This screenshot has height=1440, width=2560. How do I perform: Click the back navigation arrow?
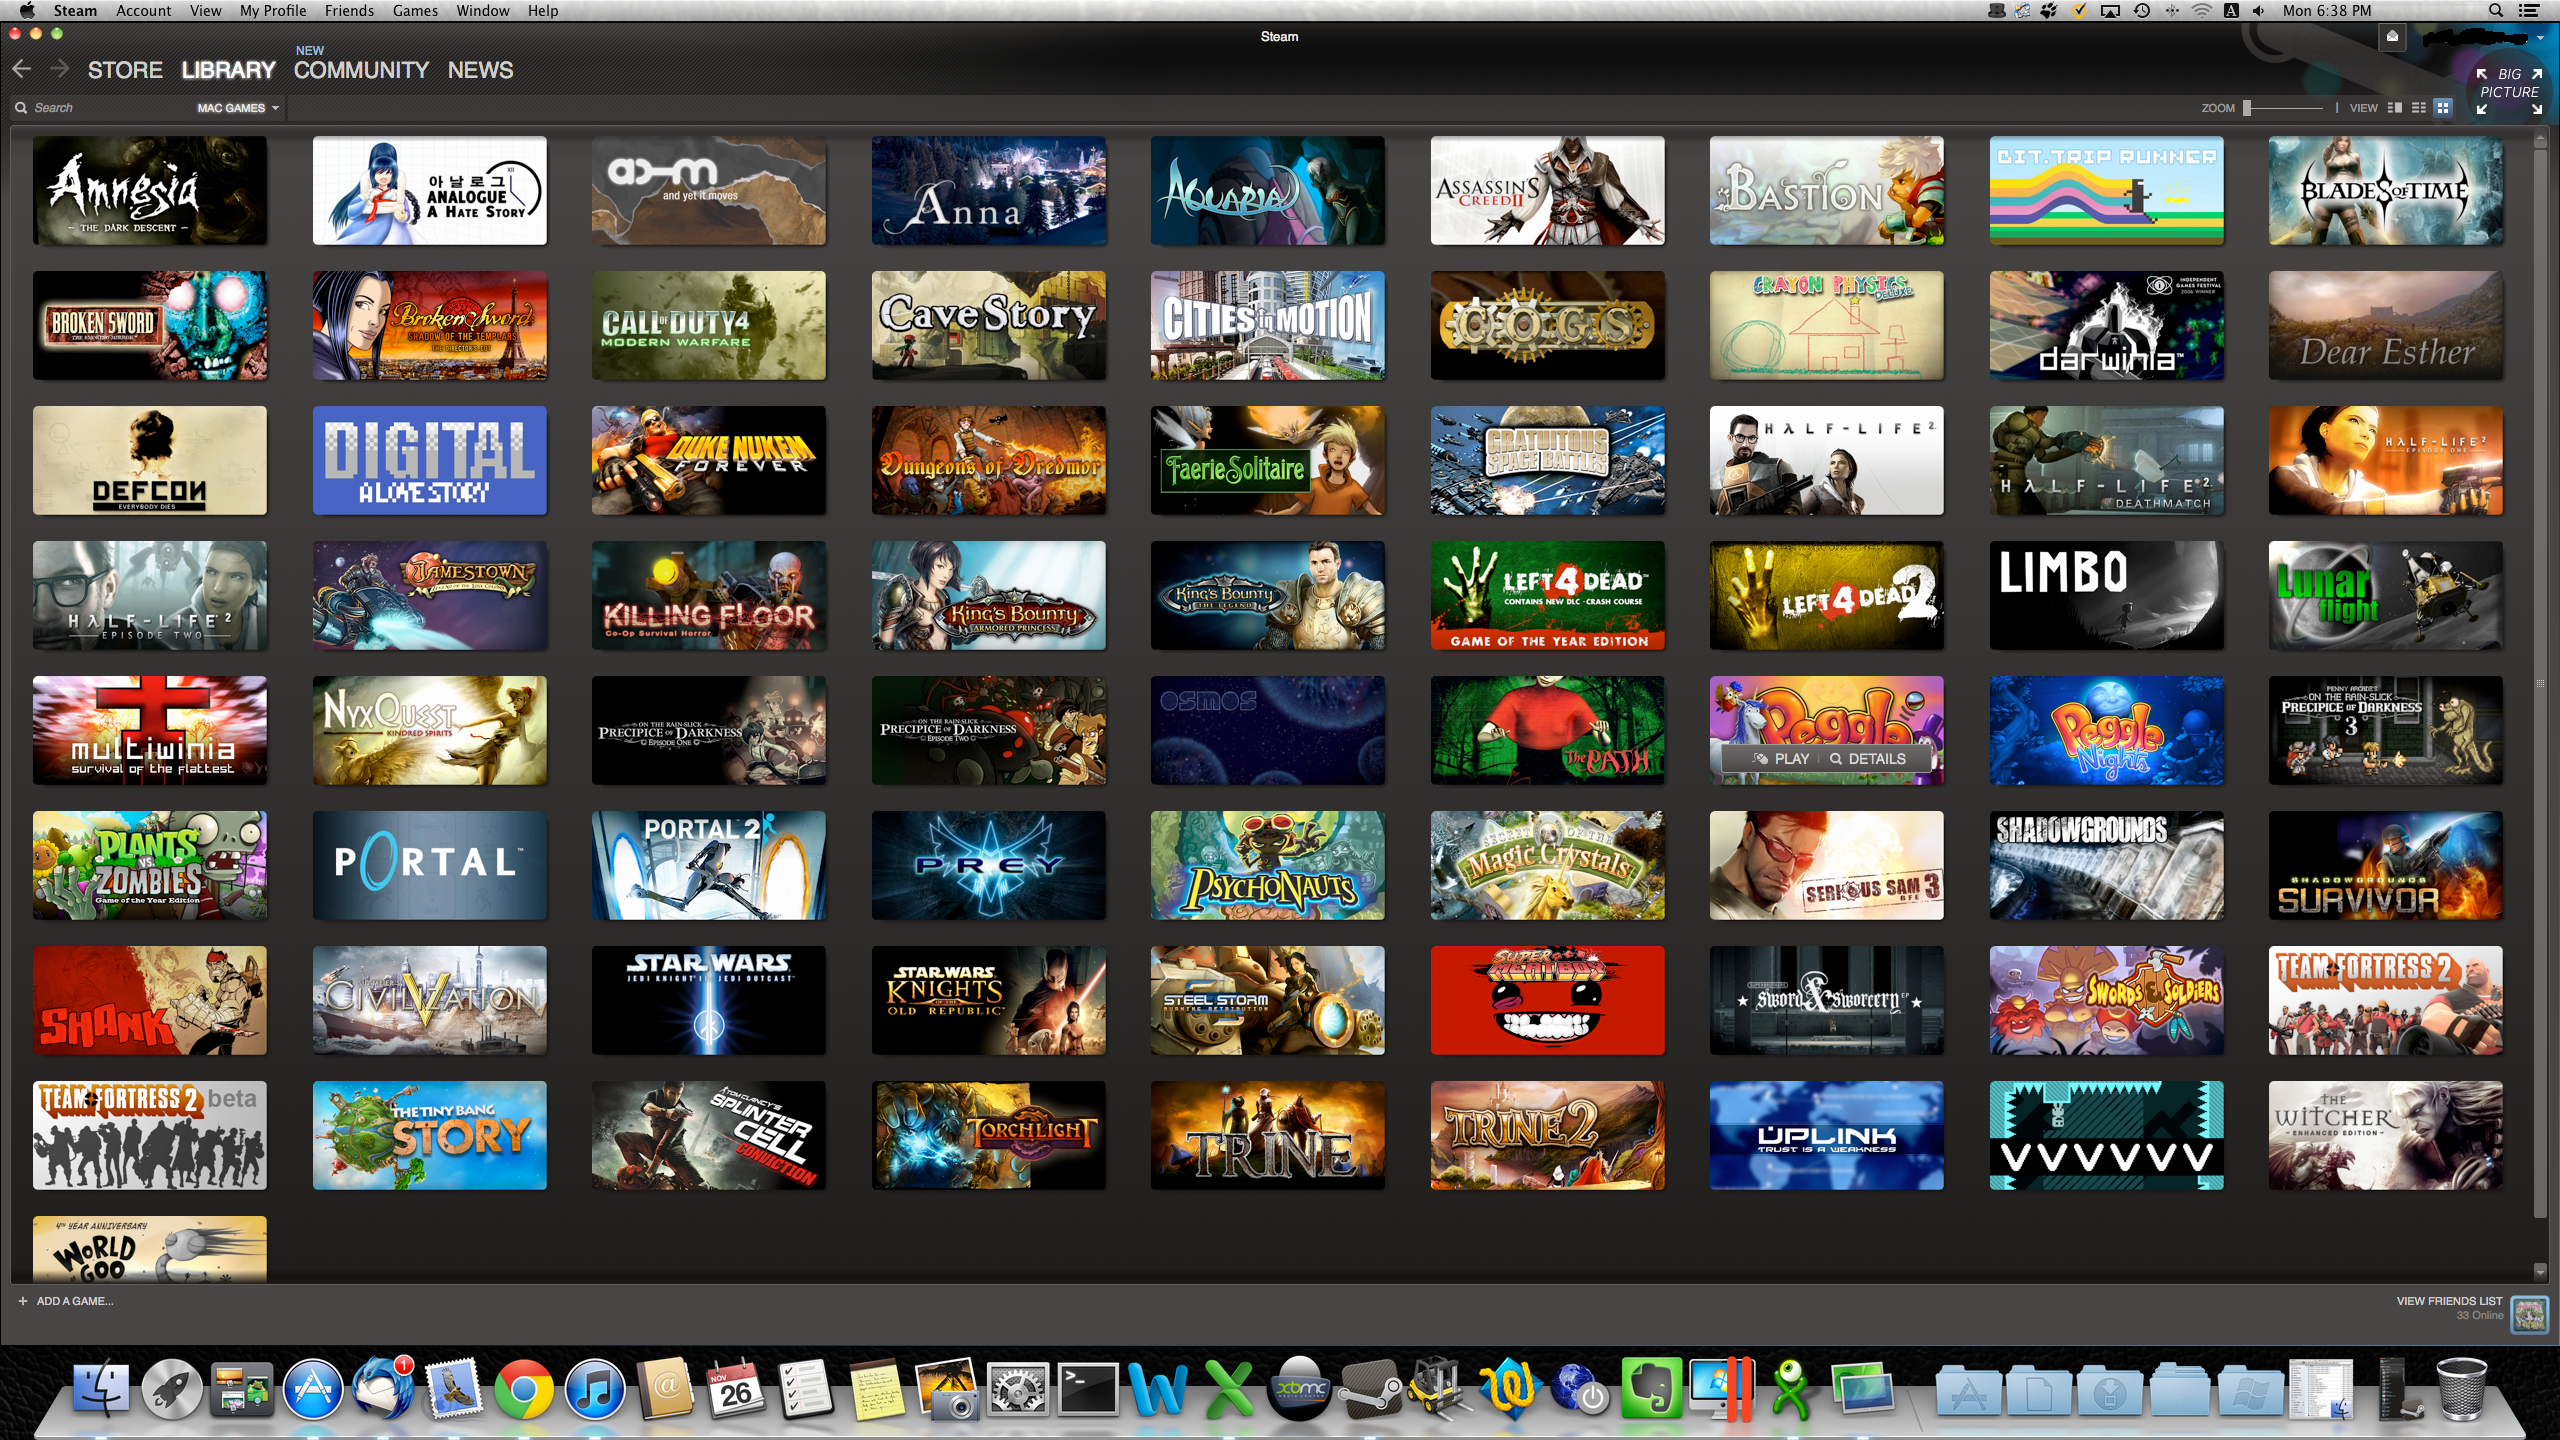pos(22,69)
